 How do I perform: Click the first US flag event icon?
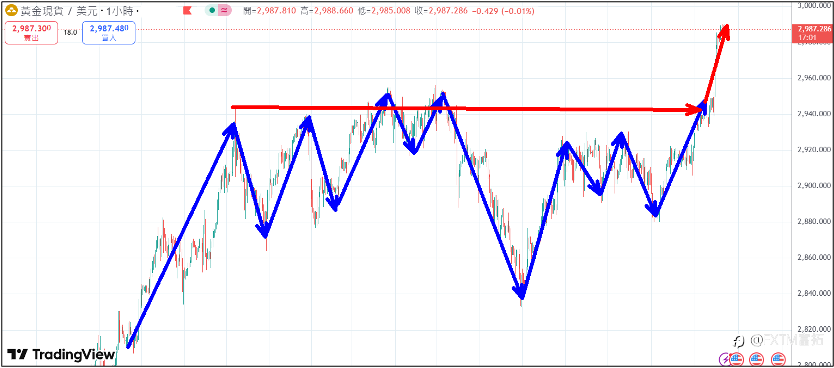pos(736,358)
